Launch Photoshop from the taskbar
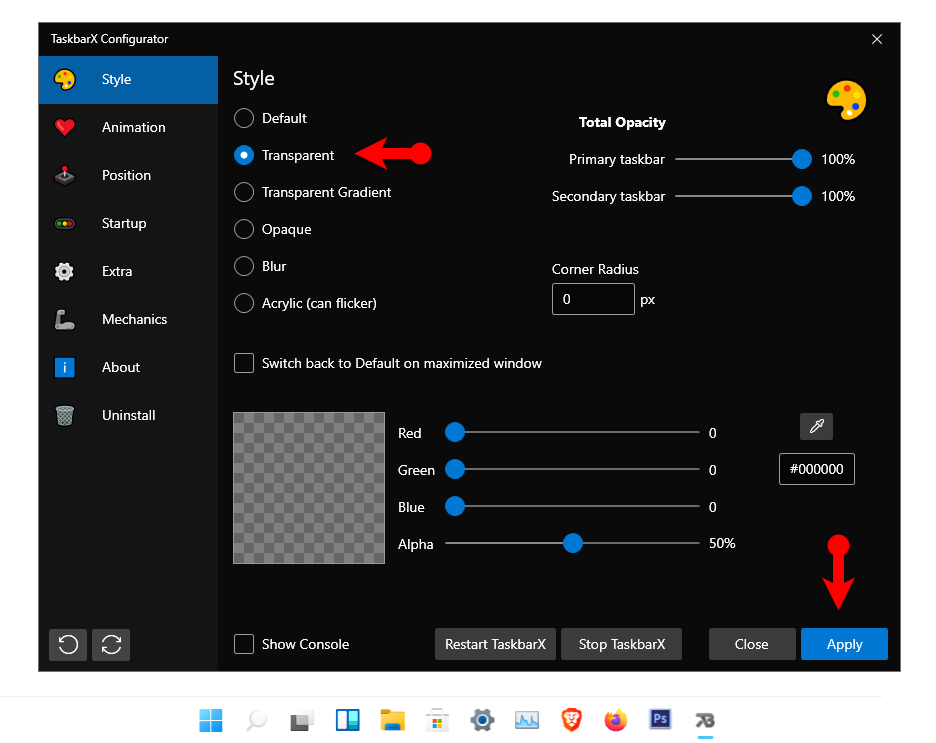Viewport: 936px width, 743px height. coord(660,719)
